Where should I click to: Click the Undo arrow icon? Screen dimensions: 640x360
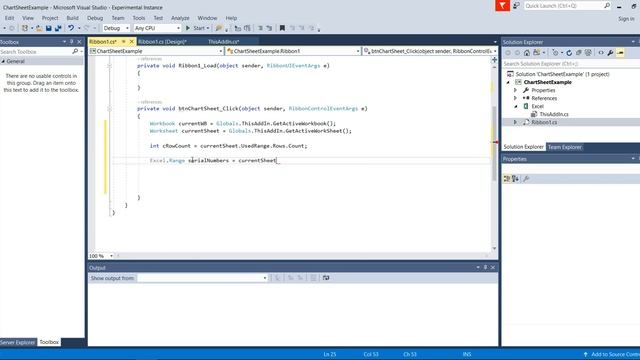(x=71, y=28)
